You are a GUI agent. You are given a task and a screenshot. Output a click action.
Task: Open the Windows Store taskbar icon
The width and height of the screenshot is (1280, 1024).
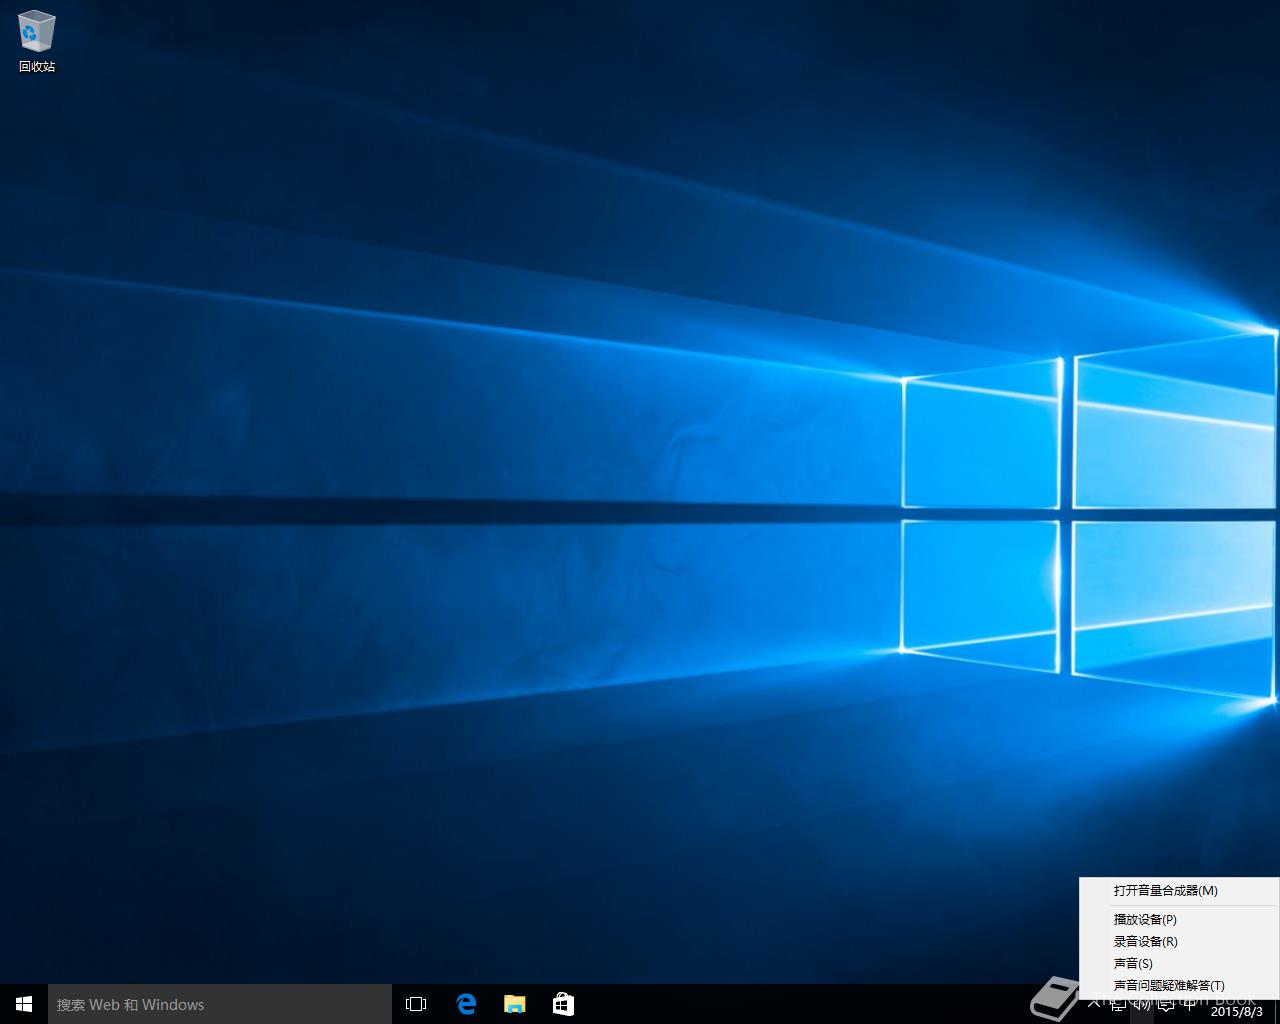click(563, 1004)
